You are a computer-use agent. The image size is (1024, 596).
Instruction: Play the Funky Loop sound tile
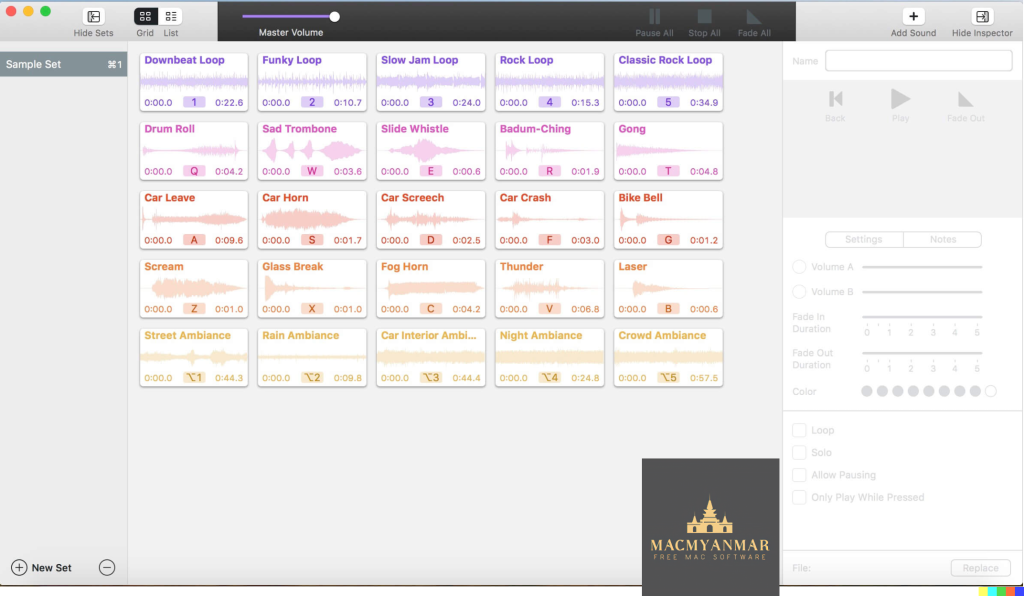coord(312,82)
